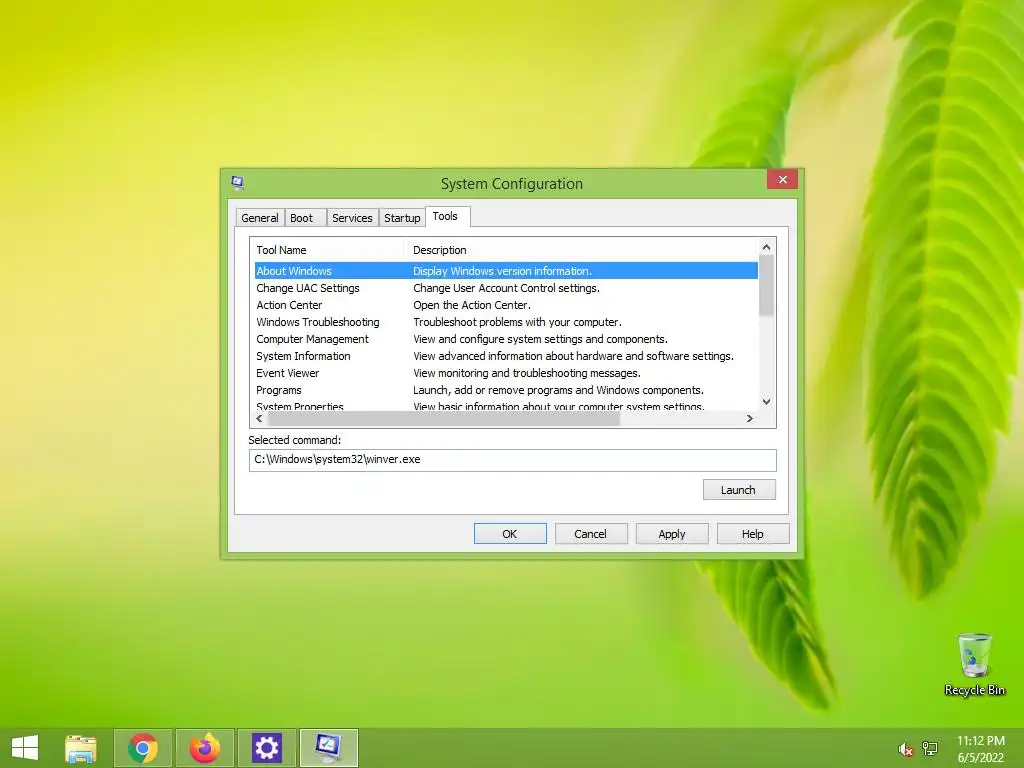Click the muted volume tray icon
The height and width of the screenshot is (768, 1024).
point(905,749)
